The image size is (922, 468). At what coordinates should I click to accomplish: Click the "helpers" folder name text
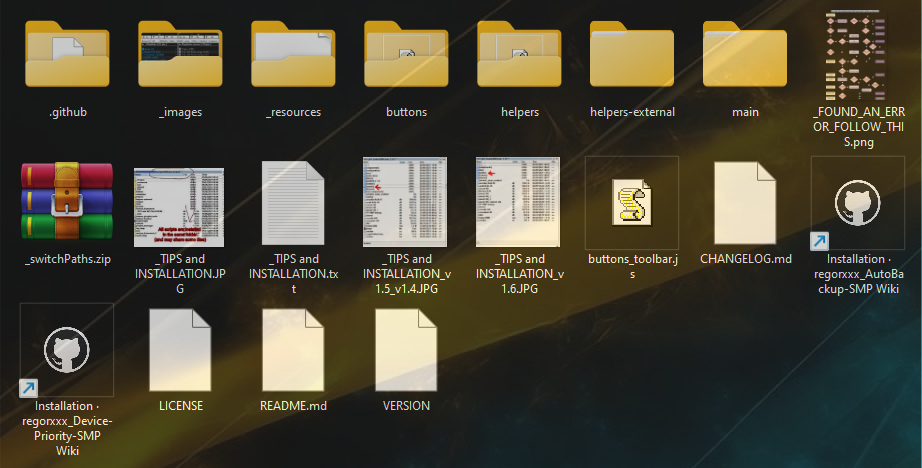point(520,112)
